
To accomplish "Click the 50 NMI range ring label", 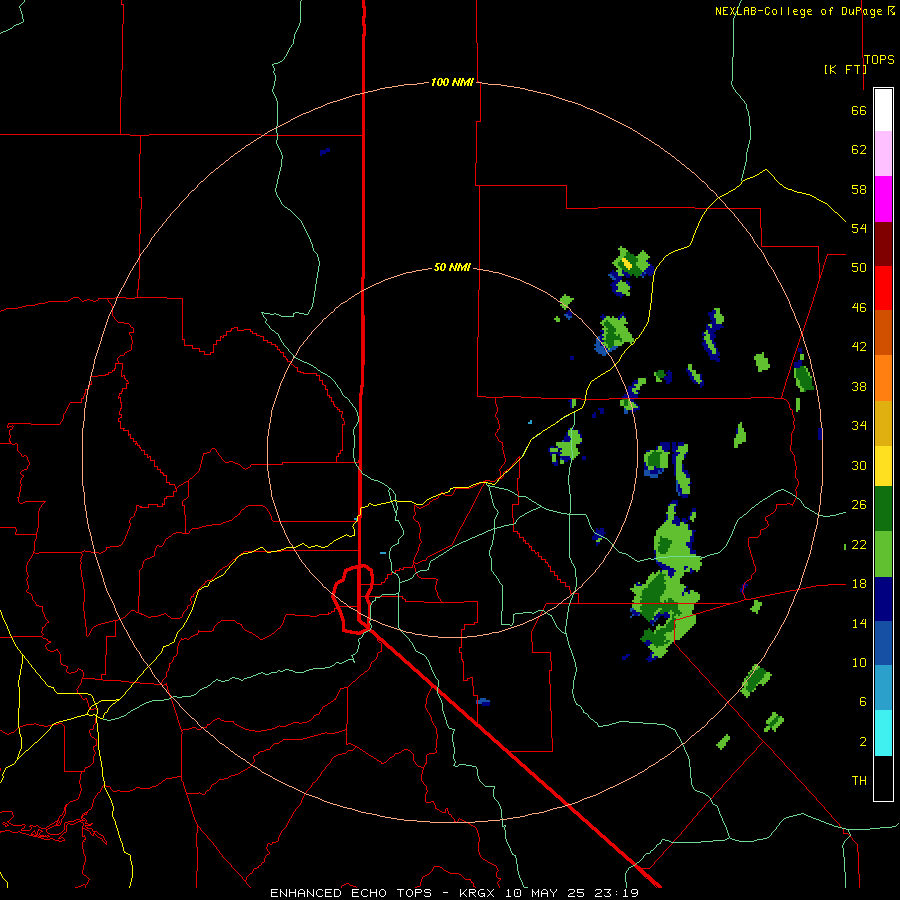I will pos(452,267).
